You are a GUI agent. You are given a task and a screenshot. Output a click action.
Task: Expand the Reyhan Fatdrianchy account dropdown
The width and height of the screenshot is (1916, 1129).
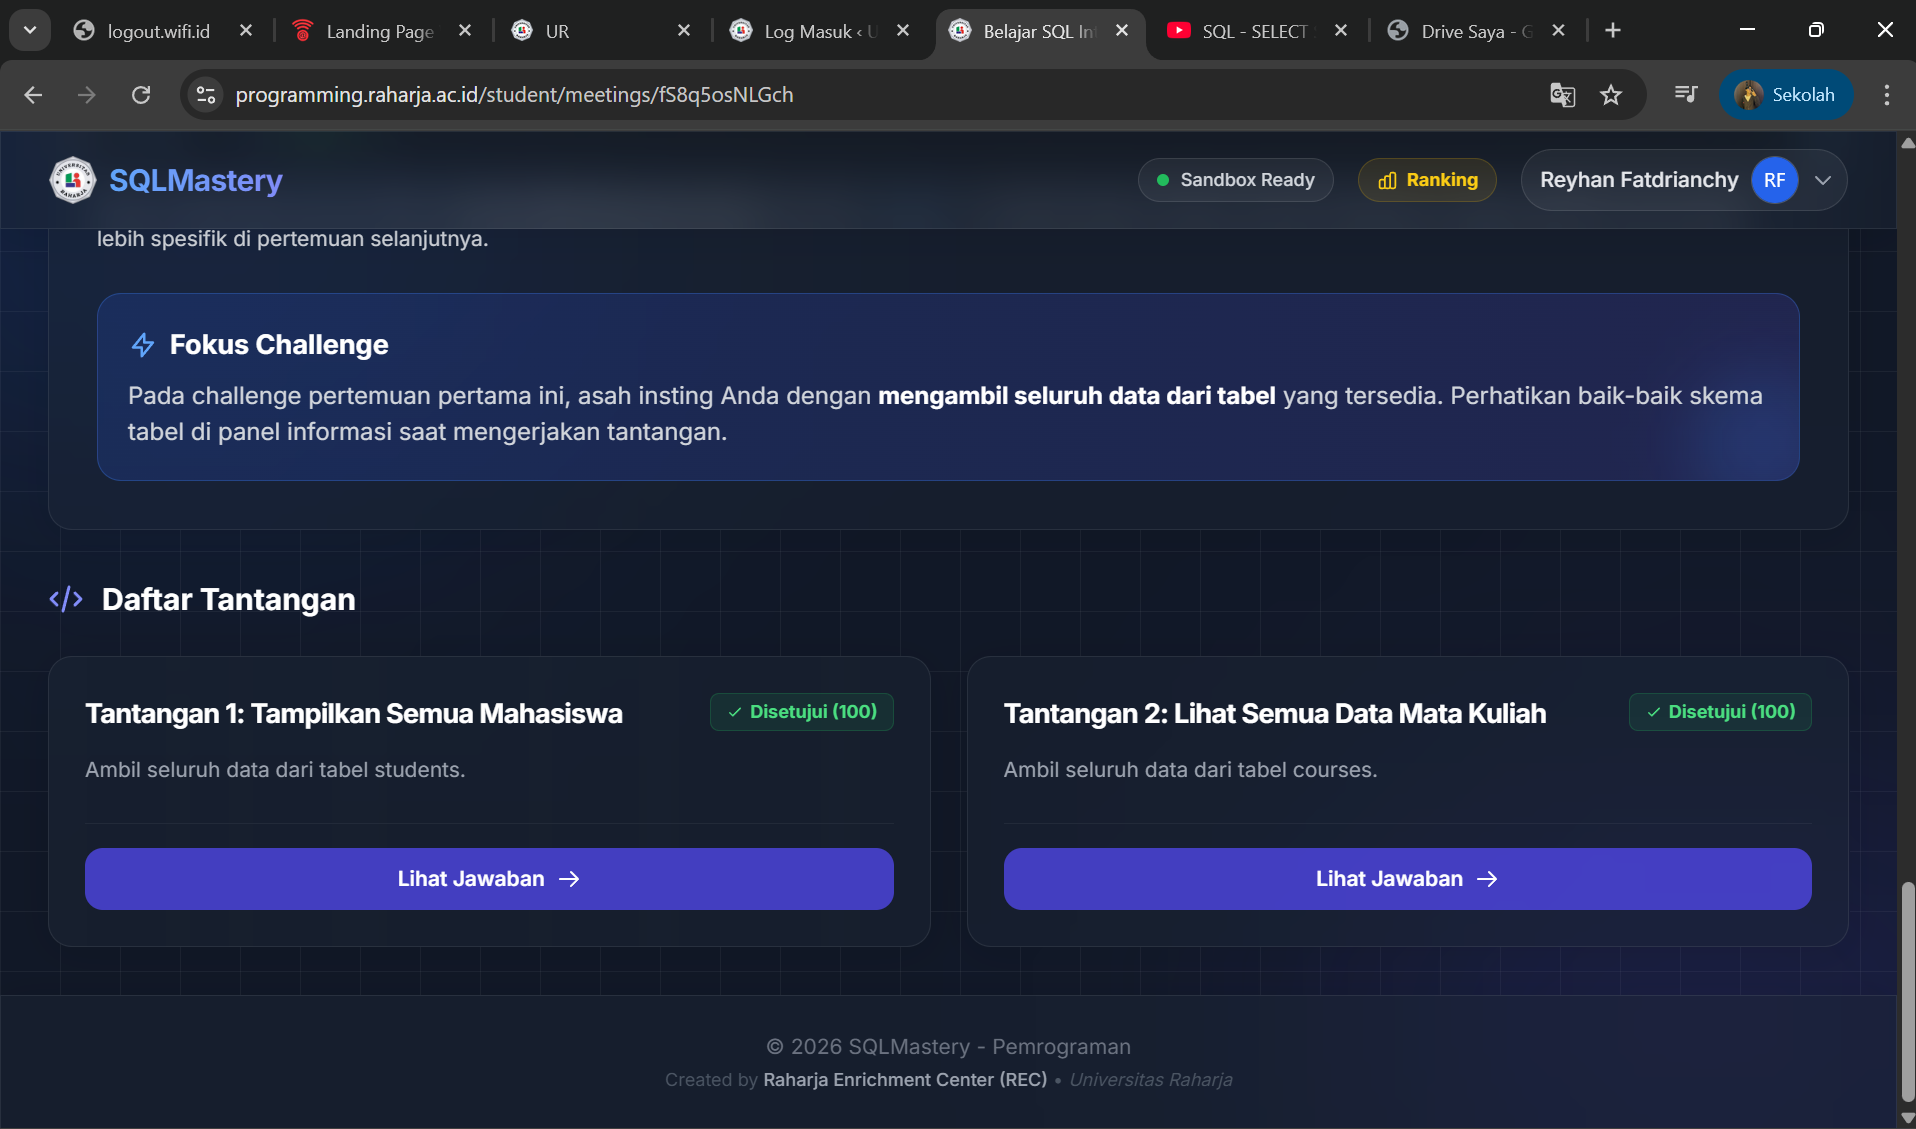click(1822, 180)
